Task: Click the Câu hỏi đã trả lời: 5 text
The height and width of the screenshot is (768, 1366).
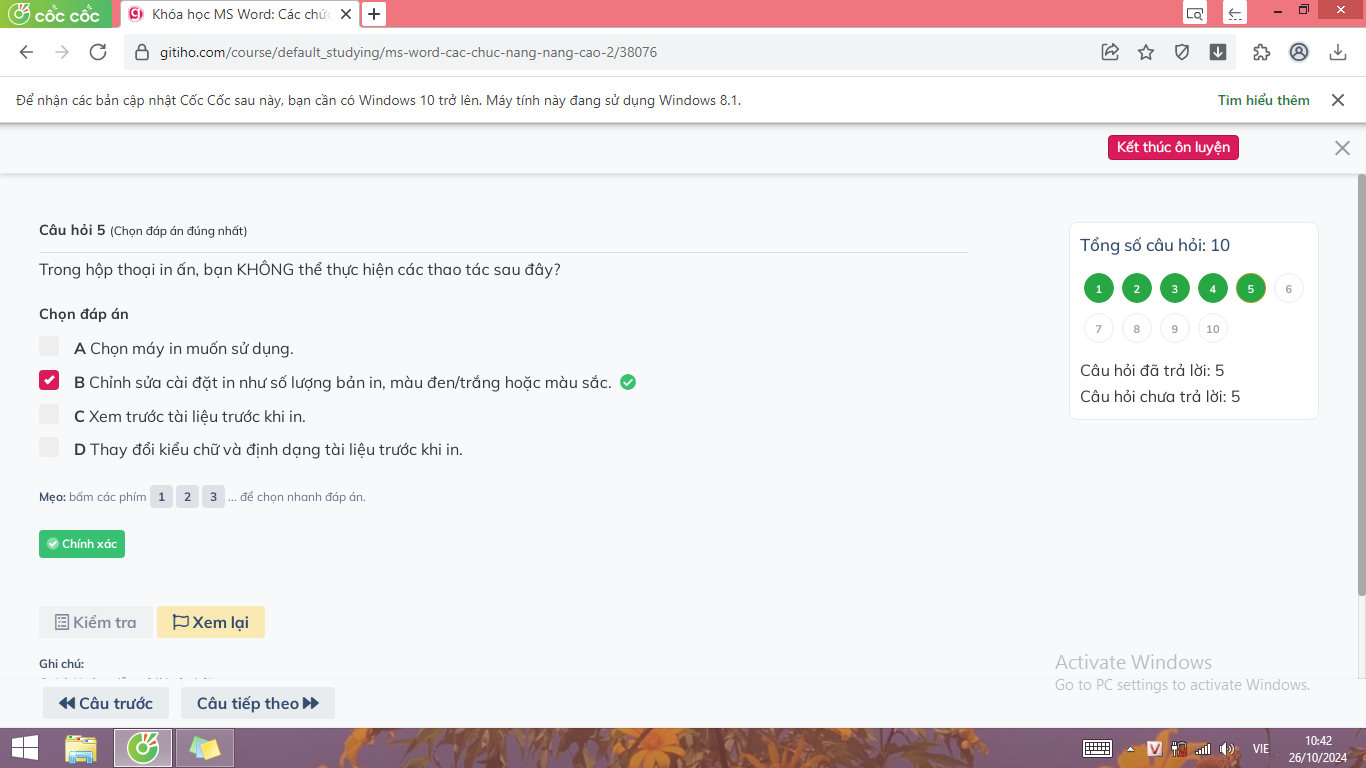Action: (1152, 371)
